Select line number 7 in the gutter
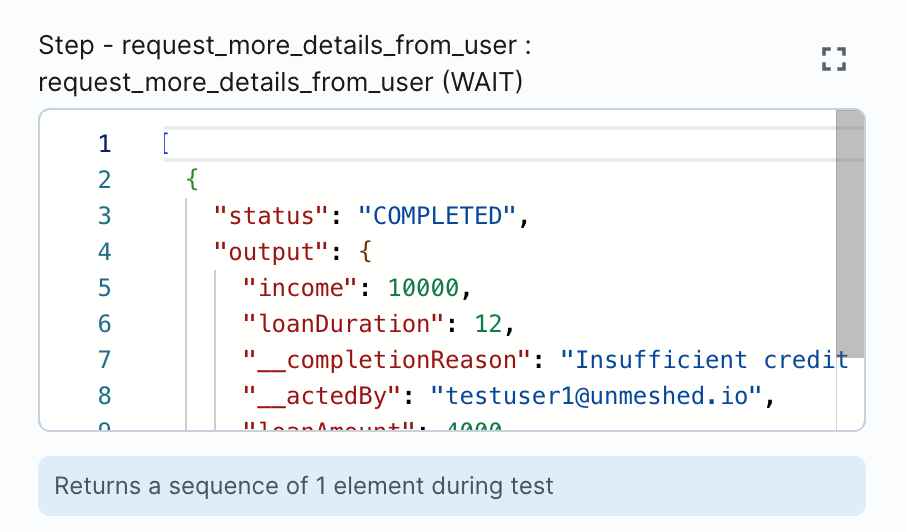 point(105,360)
